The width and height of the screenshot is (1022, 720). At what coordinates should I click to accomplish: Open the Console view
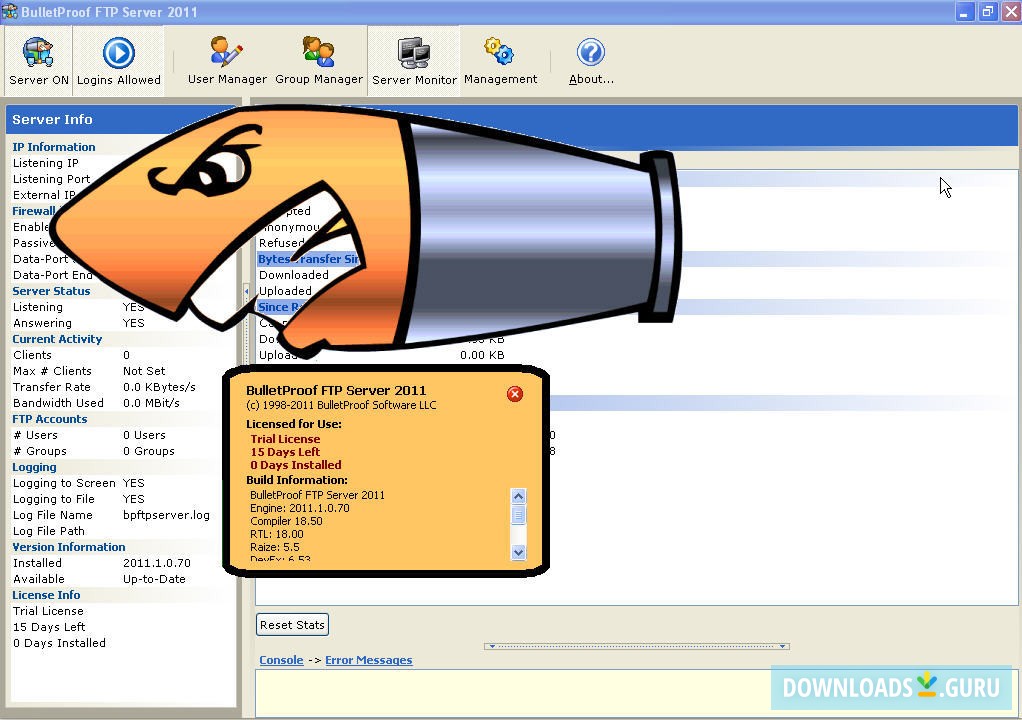pyautogui.click(x=281, y=660)
